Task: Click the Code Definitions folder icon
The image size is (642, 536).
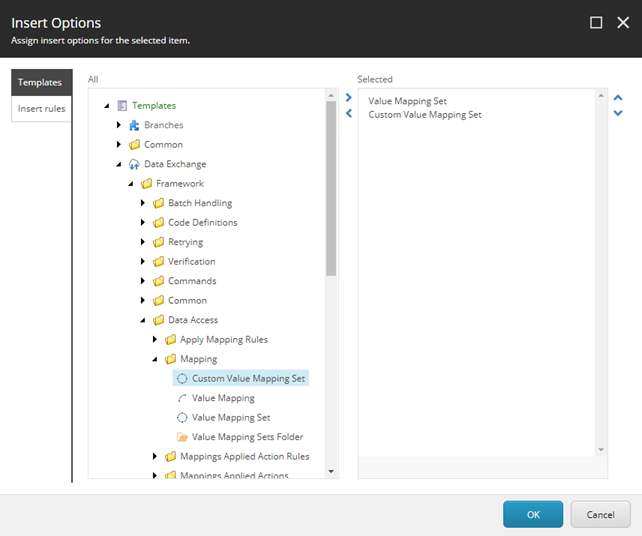Action: pyautogui.click(x=158, y=223)
